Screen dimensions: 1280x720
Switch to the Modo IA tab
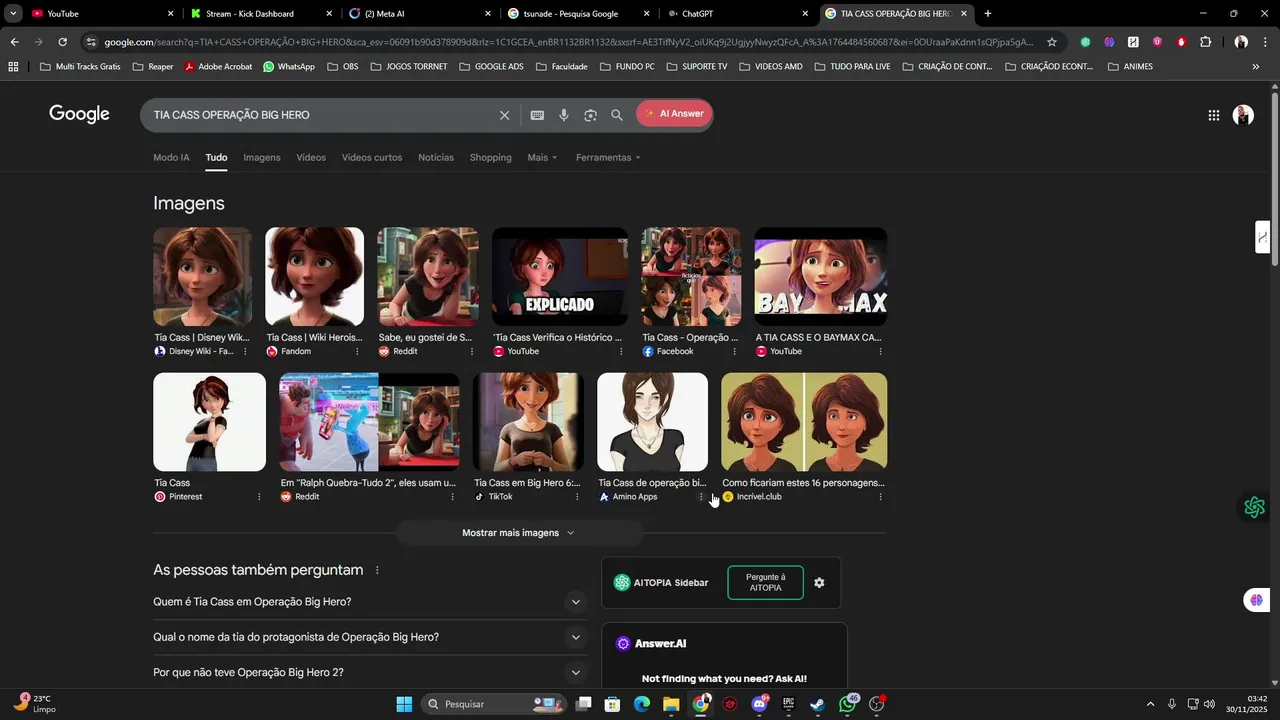tap(171, 158)
